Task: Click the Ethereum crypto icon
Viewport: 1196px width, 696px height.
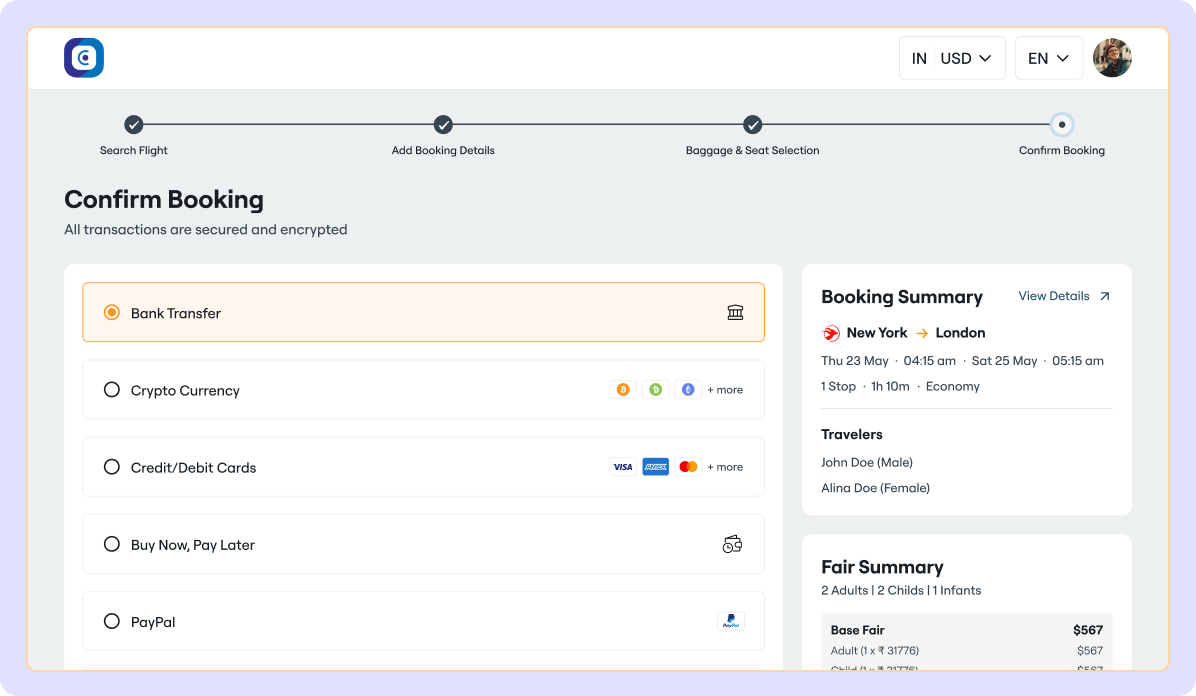Action: (687, 389)
